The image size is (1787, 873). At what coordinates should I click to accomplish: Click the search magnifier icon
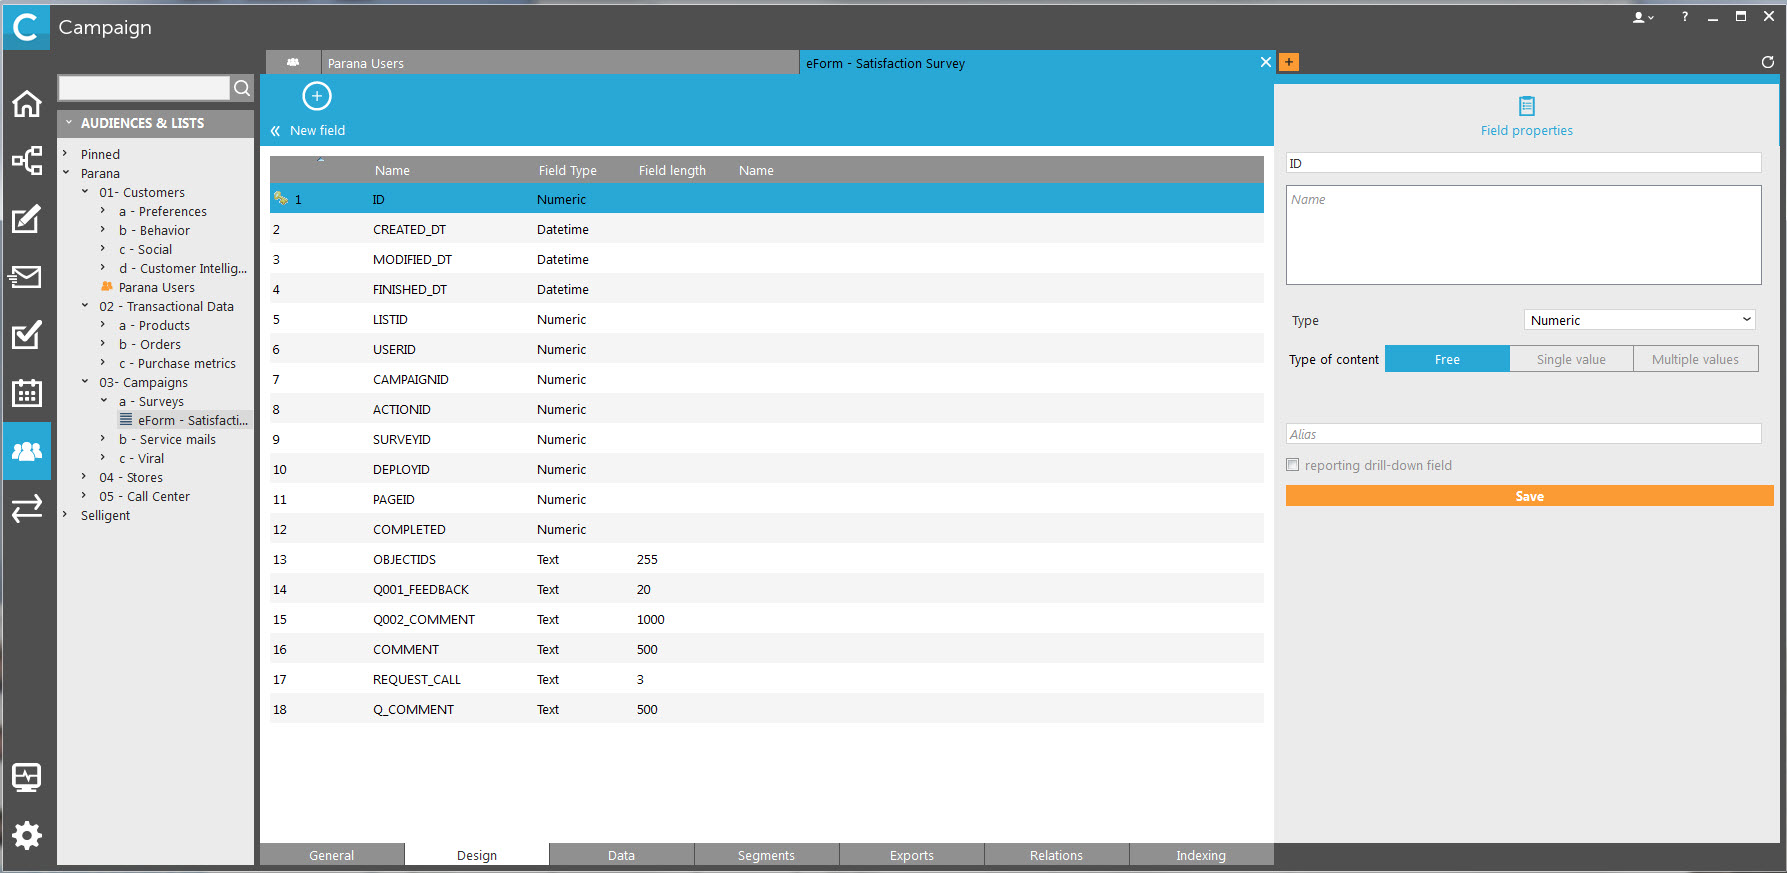click(x=242, y=88)
